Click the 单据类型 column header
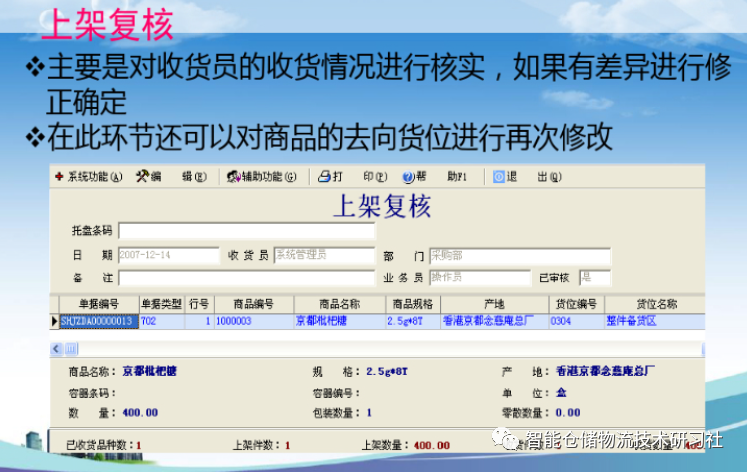 (x=162, y=304)
